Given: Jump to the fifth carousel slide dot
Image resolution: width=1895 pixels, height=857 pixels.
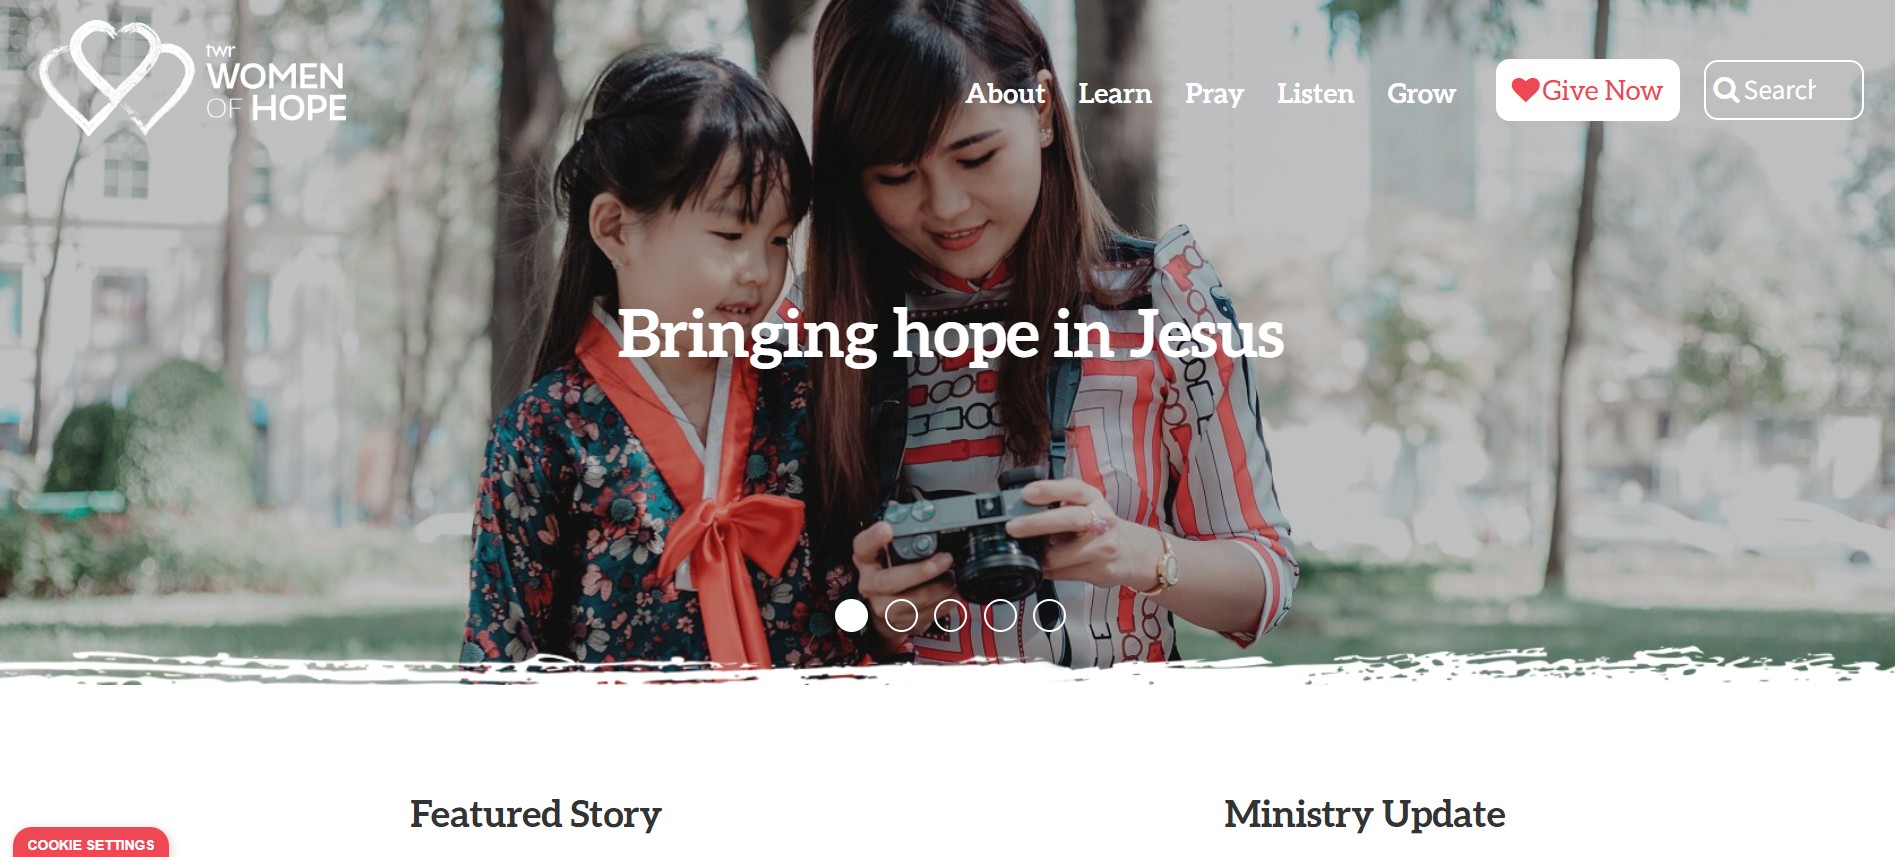Looking at the screenshot, I should tap(1049, 615).
